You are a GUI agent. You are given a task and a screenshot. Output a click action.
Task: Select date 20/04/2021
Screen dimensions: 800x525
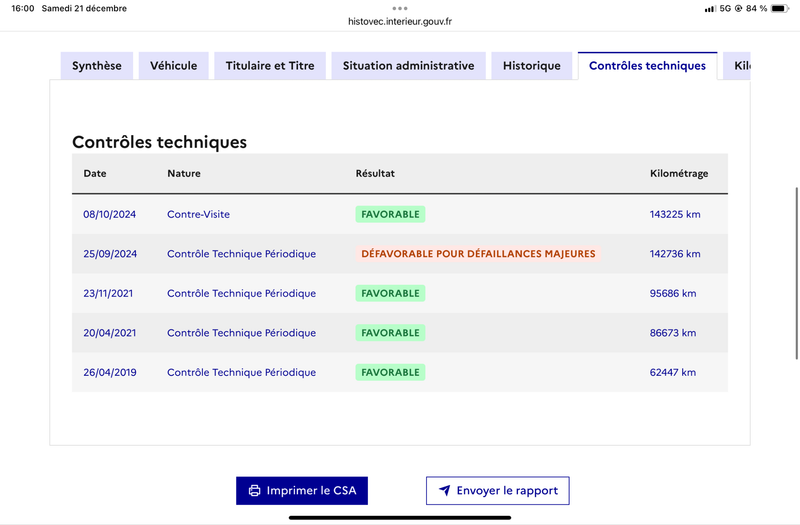click(x=110, y=333)
